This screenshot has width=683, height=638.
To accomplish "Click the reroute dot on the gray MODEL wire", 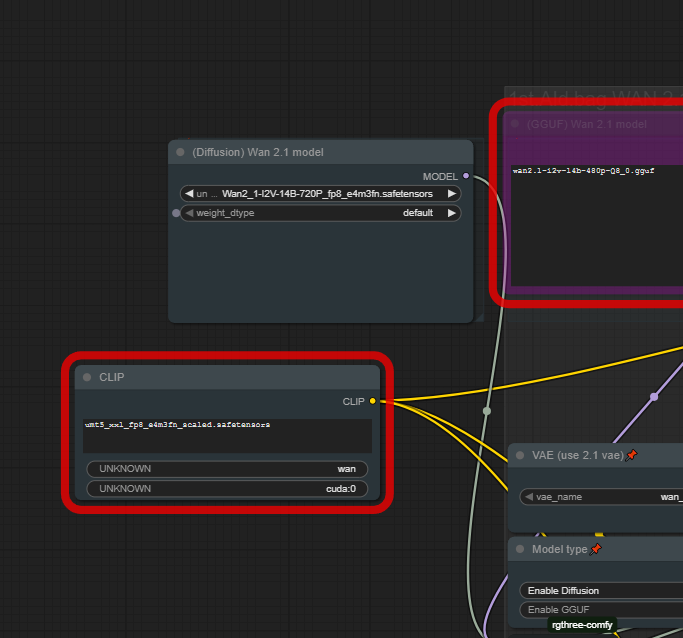I will tap(487, 411).
